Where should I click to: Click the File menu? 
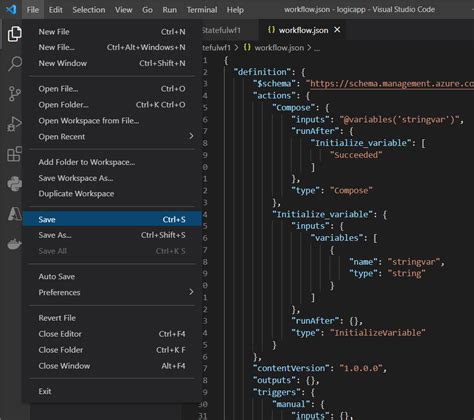(33, 10)
